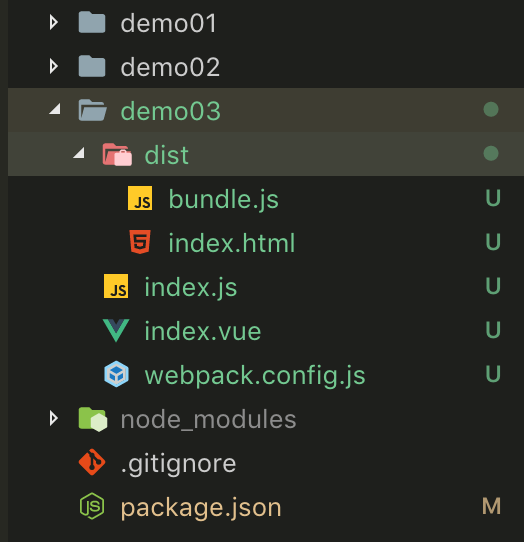Click the JS icon beside bundle.js
This screenshot has width=524, height=542.
point(140,198)
